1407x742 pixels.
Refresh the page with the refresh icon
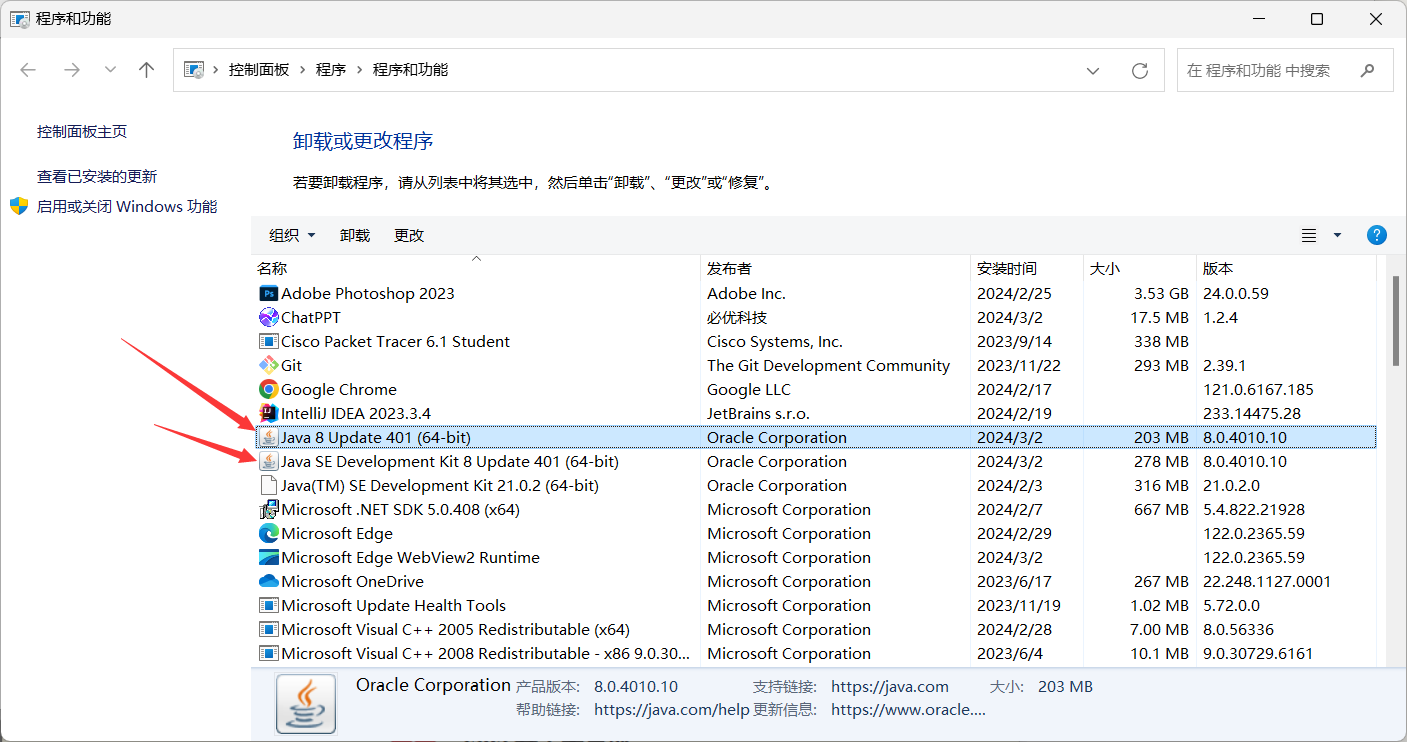point(1140,70)
